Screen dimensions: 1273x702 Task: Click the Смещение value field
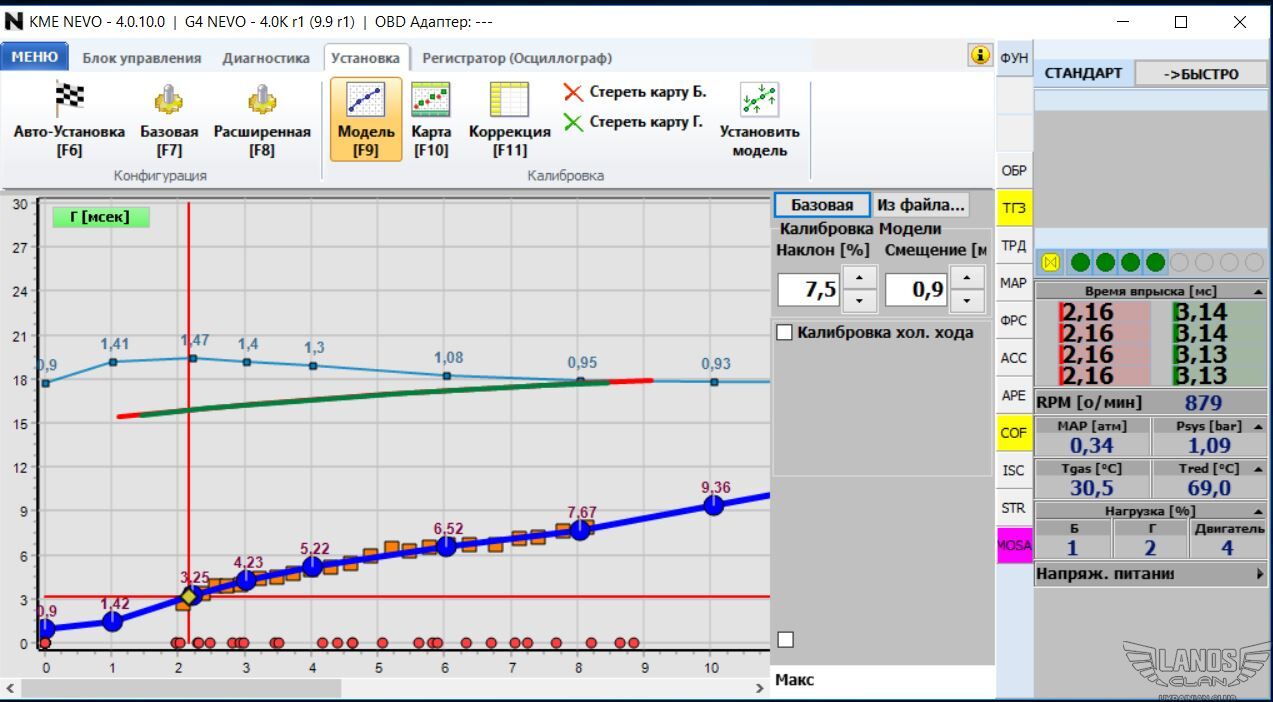[916, 290]
